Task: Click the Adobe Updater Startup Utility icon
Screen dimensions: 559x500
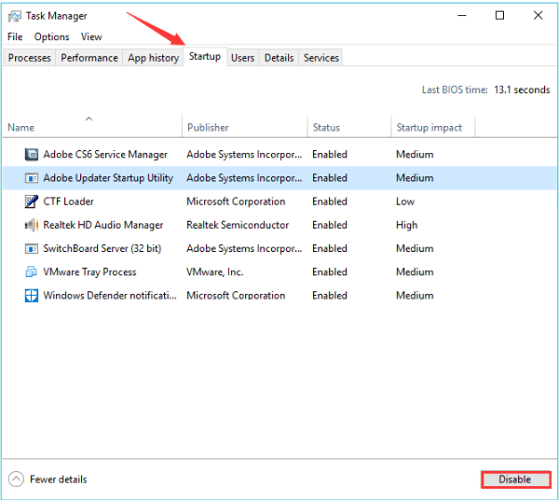Action: point(31,178)
